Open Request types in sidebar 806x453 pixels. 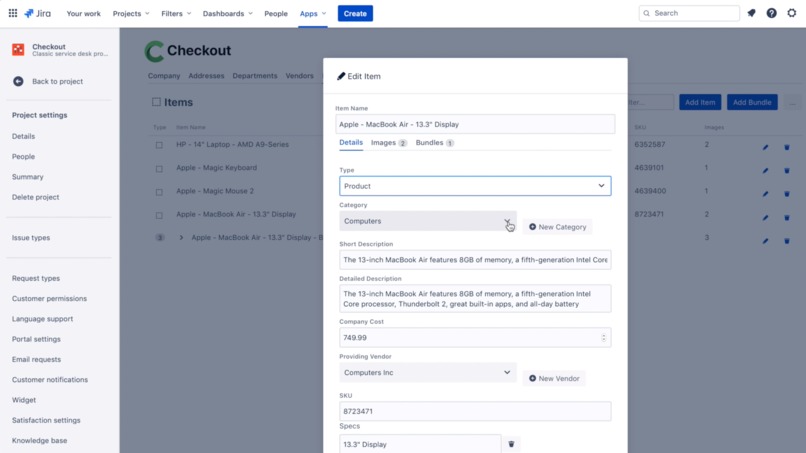(x=36, y=278)
